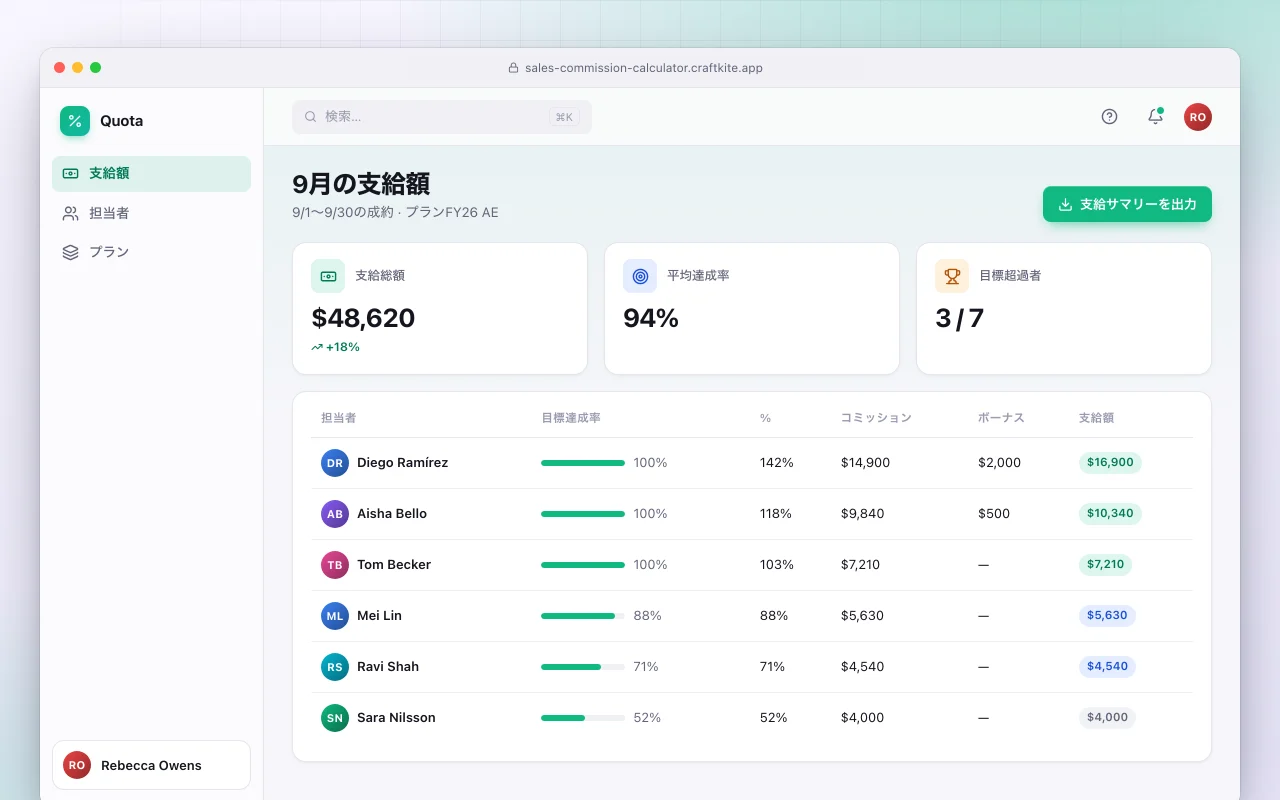The width and height of the screenshot is (1280, 800).
Task: Click the ⌘K shortcut badge in search
Action: (564, 117)
